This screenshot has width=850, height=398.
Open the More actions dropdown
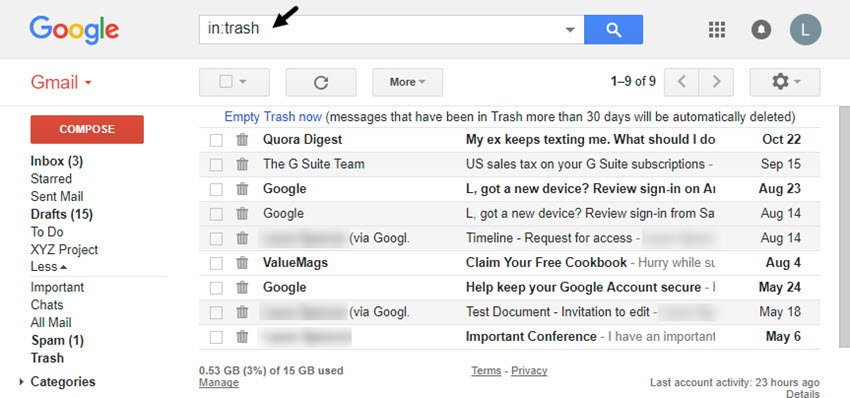408,82
